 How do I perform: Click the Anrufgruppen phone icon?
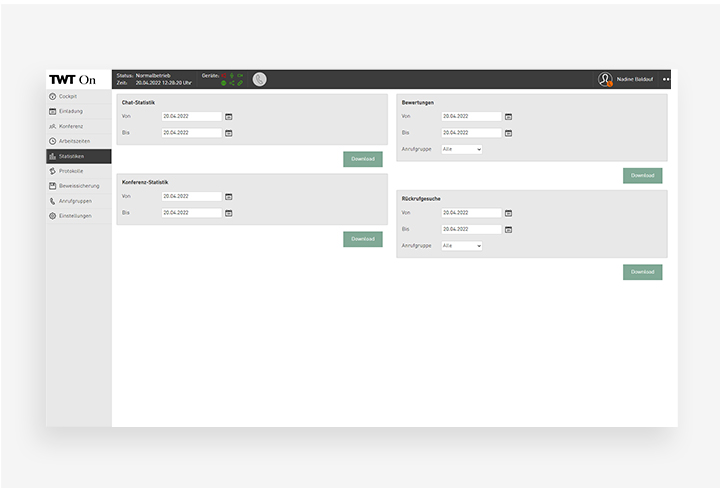click(x=52, y=201)
